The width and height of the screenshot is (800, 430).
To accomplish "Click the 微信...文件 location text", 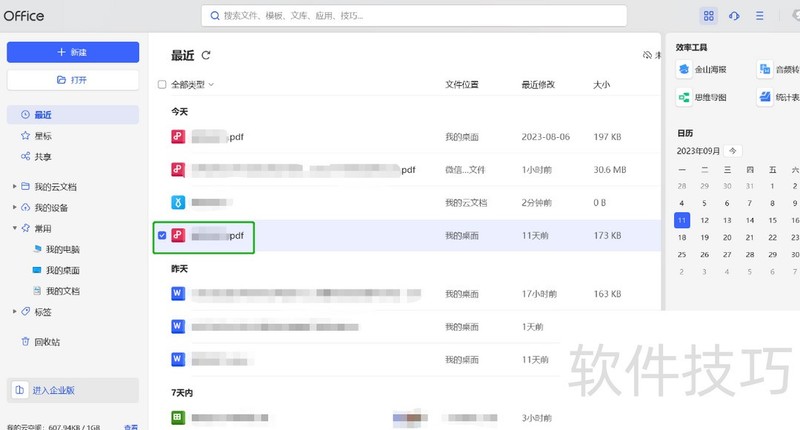I will pos(465,170).
